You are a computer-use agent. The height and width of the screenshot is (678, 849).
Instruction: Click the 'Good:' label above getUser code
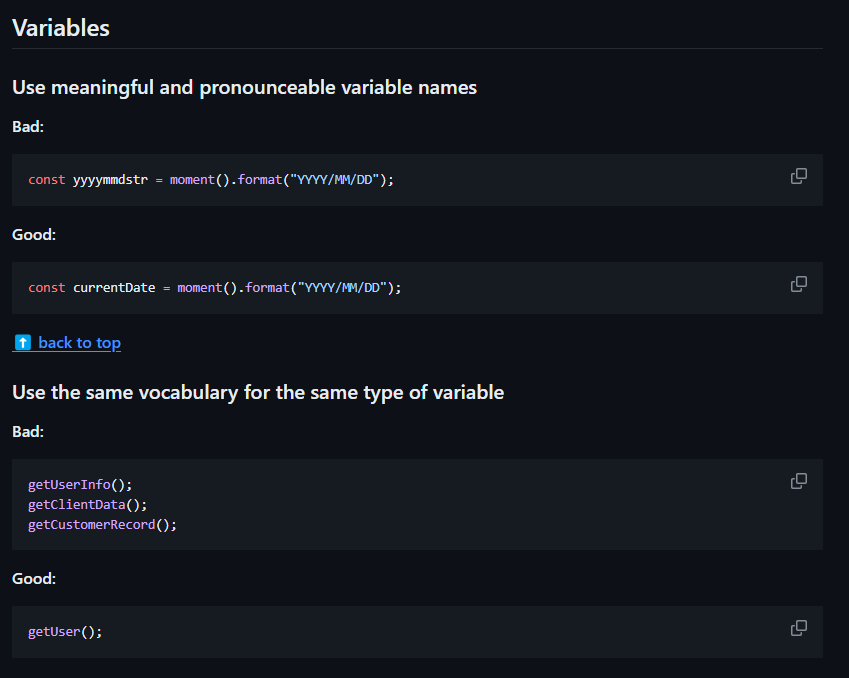pos(34,579)
